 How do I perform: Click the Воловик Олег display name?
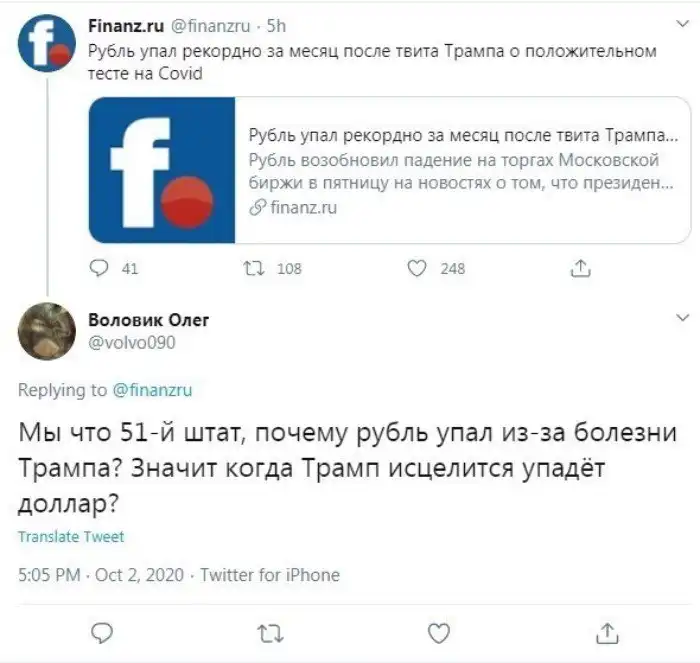(x=148, y=320)
